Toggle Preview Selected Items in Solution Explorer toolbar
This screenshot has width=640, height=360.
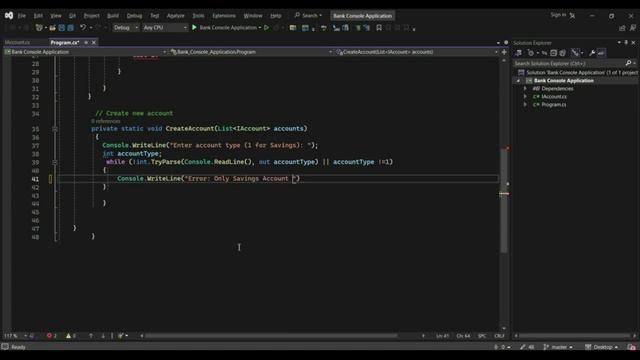[601, 53]
